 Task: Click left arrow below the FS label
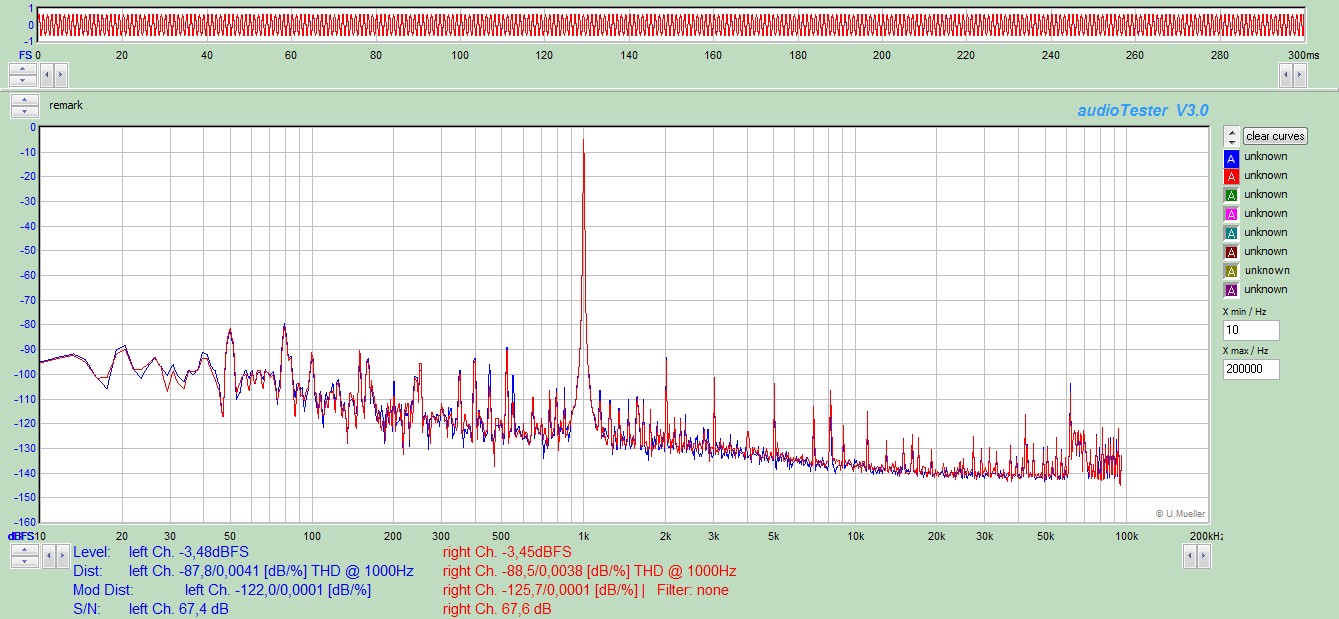click(46, 74)
